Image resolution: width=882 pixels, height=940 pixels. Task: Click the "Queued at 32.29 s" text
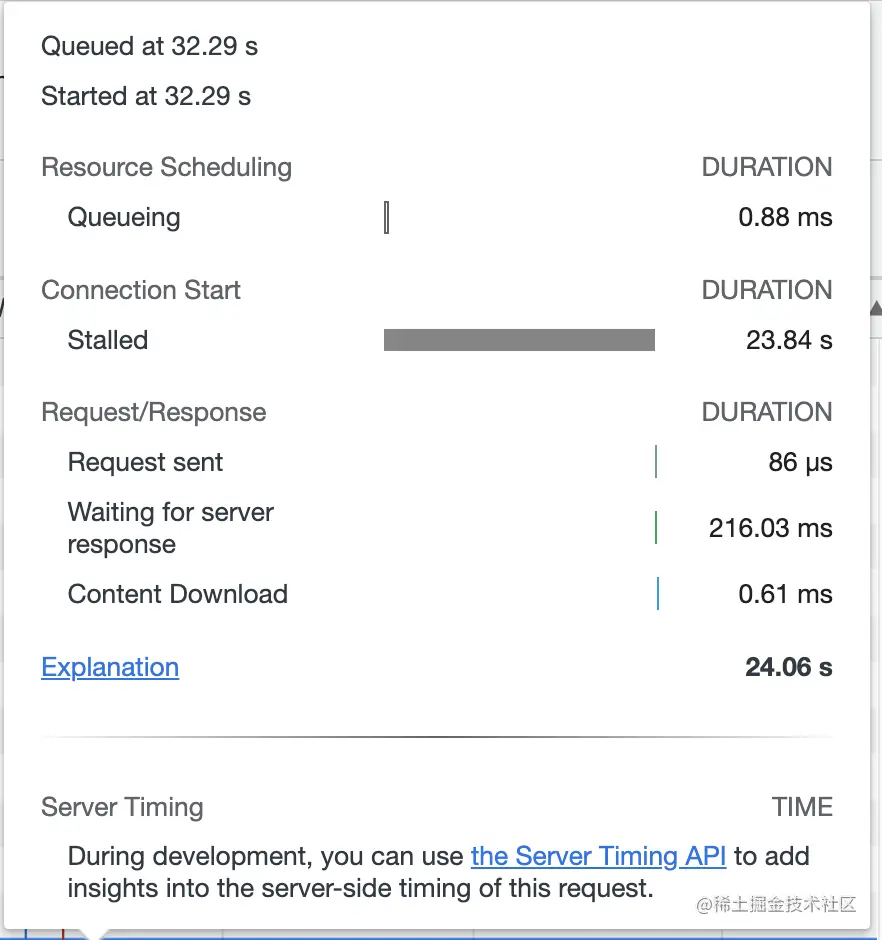pyautogui.click(x=149, y=46)
